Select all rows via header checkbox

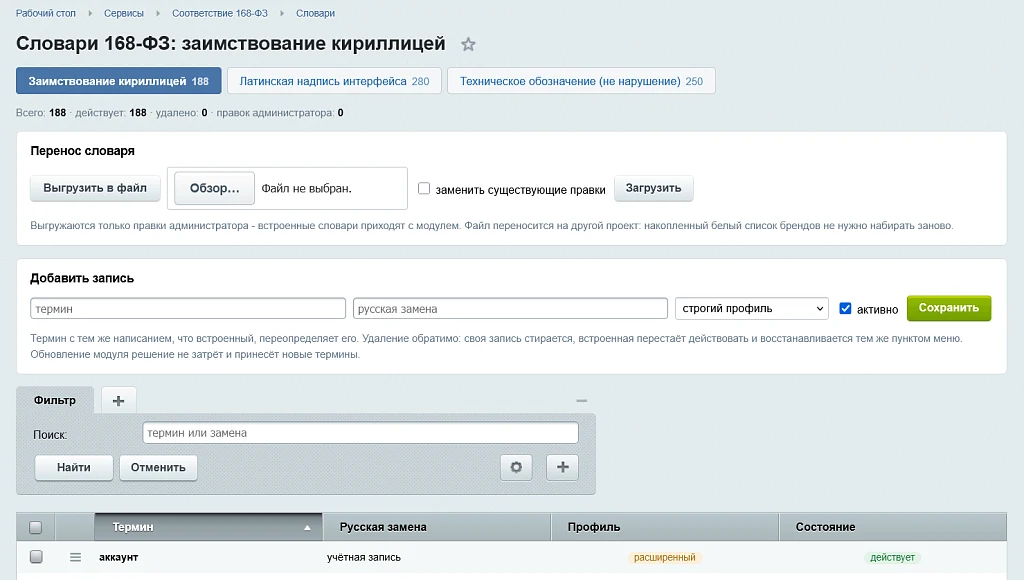coord(36,527)
